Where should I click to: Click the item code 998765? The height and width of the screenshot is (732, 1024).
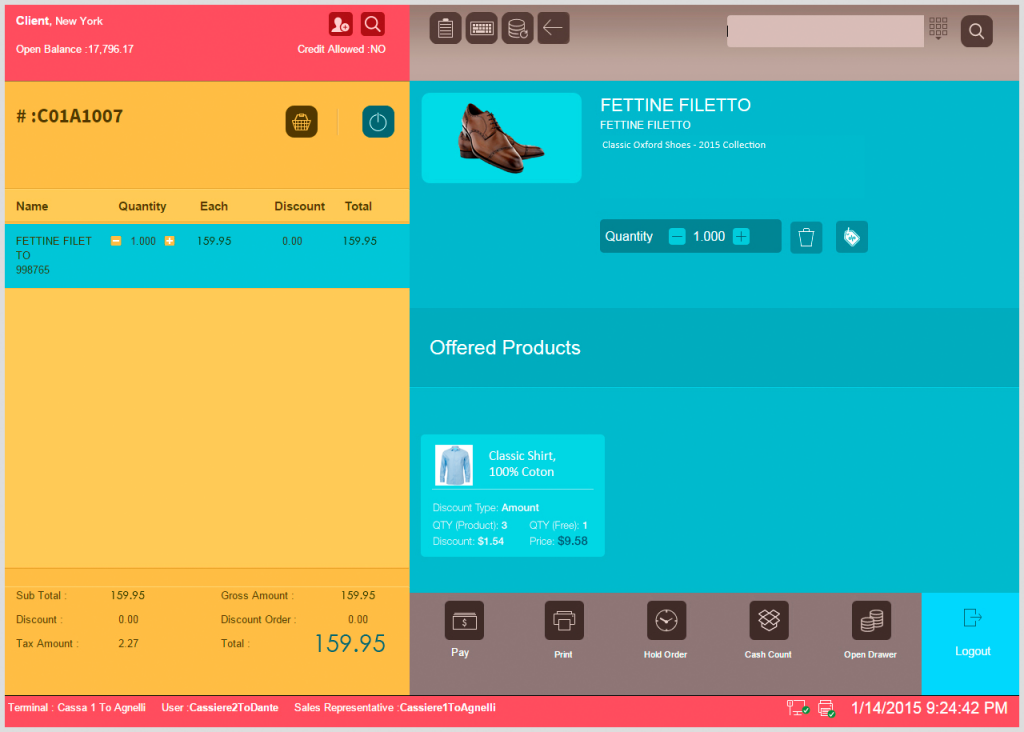coord(33,270)
